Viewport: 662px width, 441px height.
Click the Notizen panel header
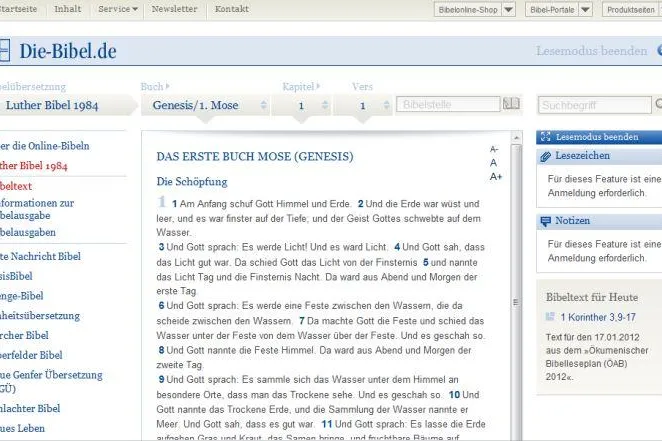[599, 221]
